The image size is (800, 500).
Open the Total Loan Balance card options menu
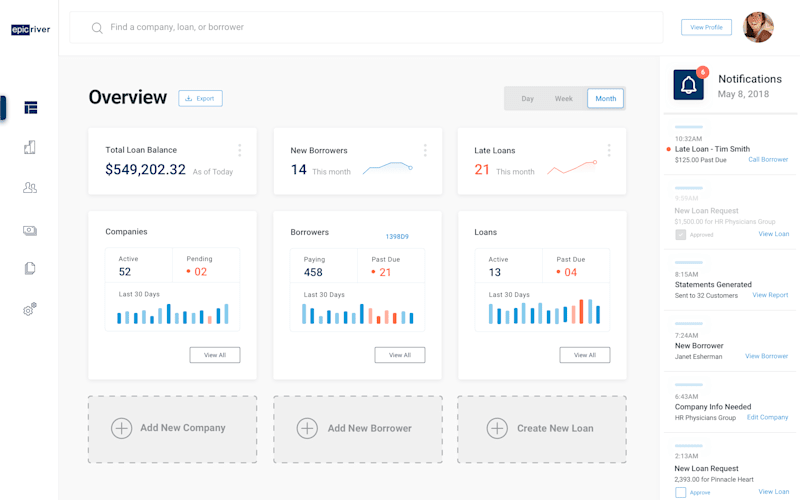click(239, 150)
